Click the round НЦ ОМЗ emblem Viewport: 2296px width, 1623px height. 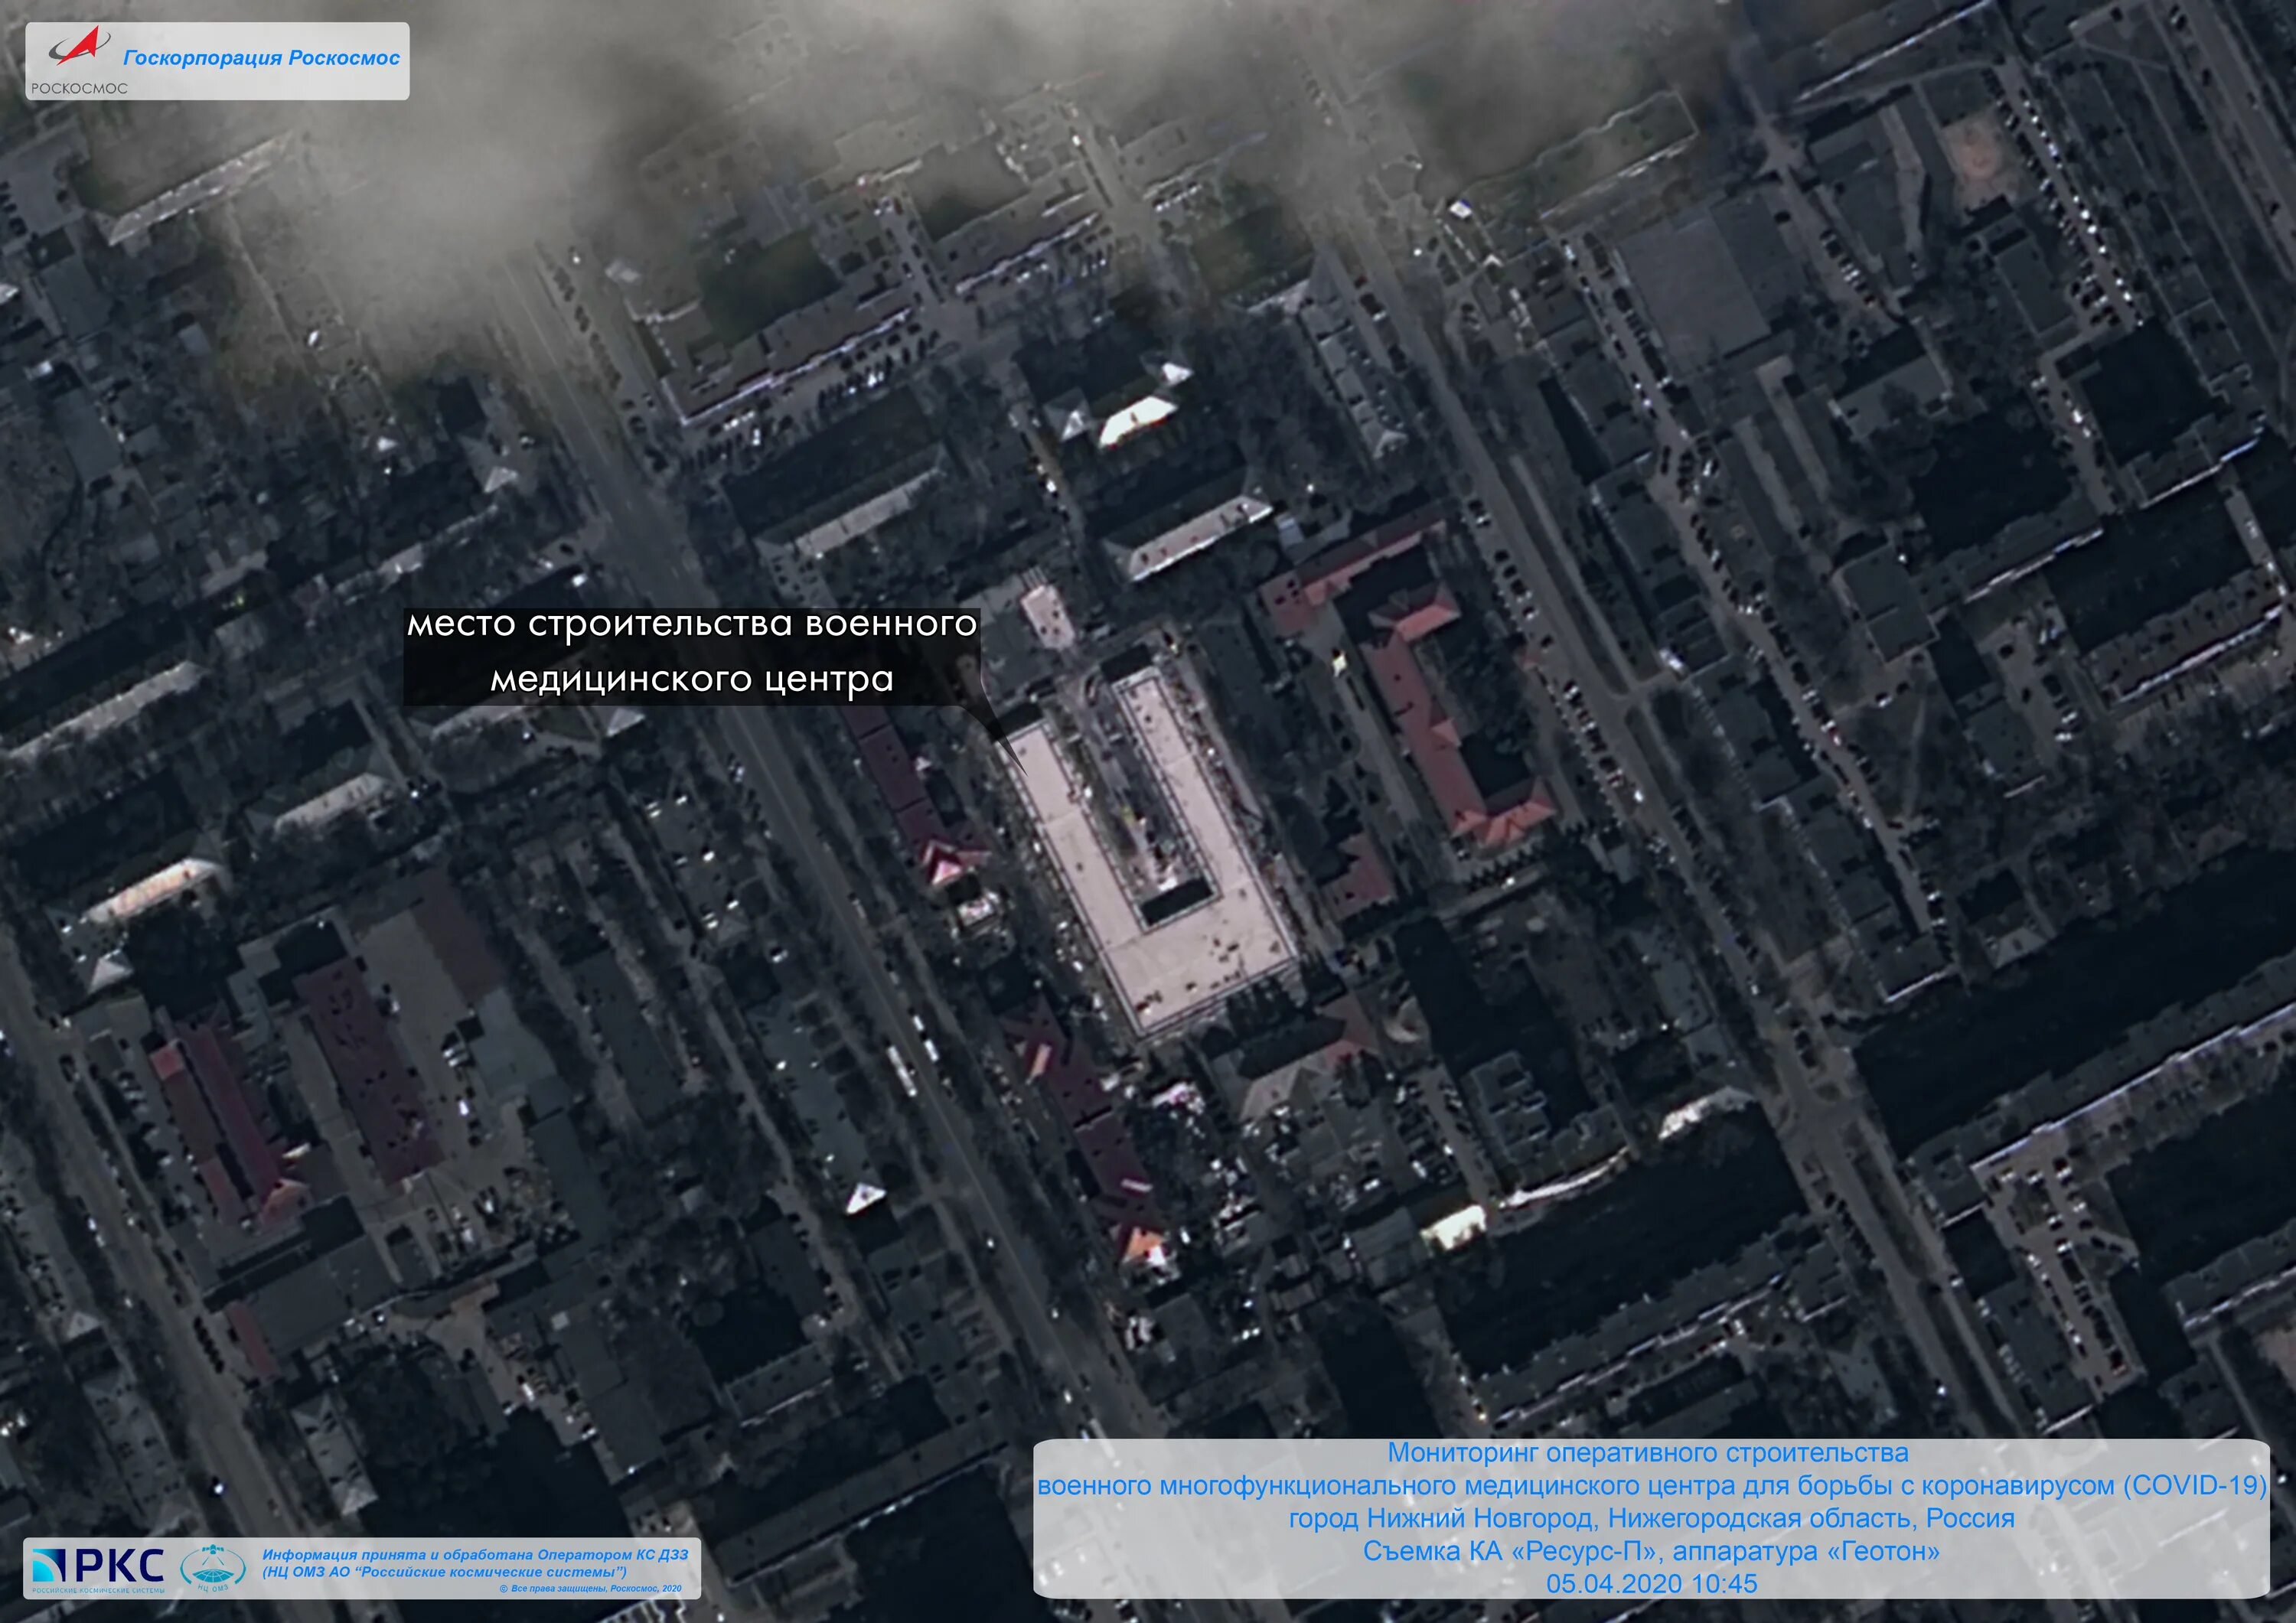[212, 1567]
